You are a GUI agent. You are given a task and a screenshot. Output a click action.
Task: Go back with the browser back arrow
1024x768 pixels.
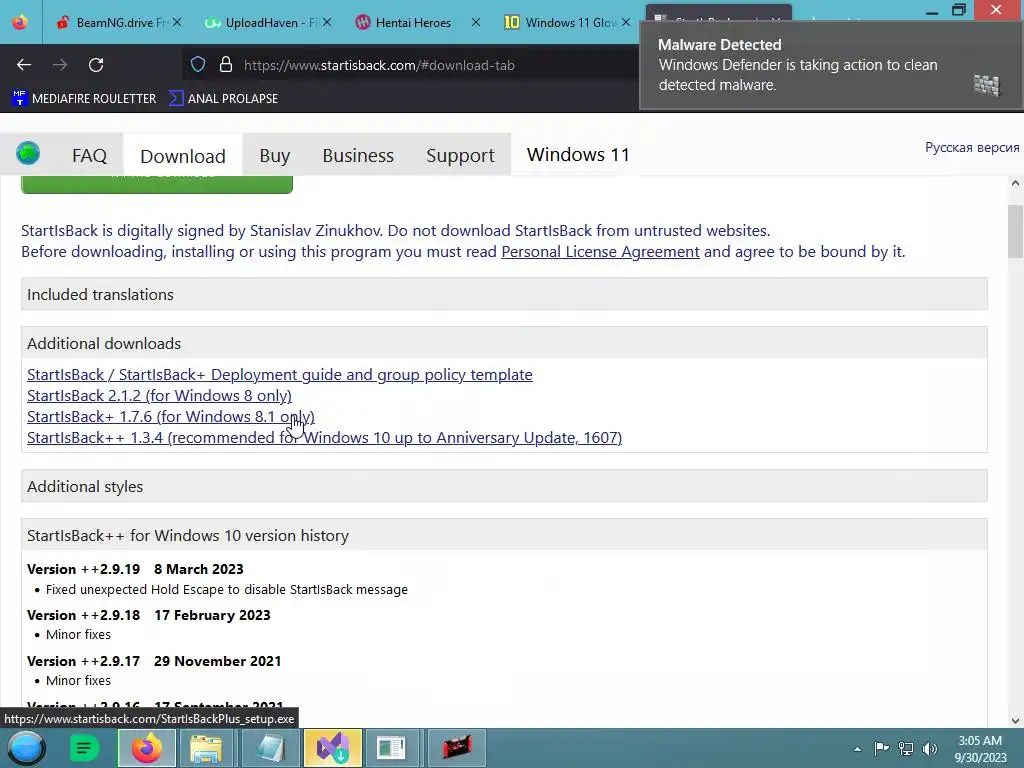click(x=24, y=65)
